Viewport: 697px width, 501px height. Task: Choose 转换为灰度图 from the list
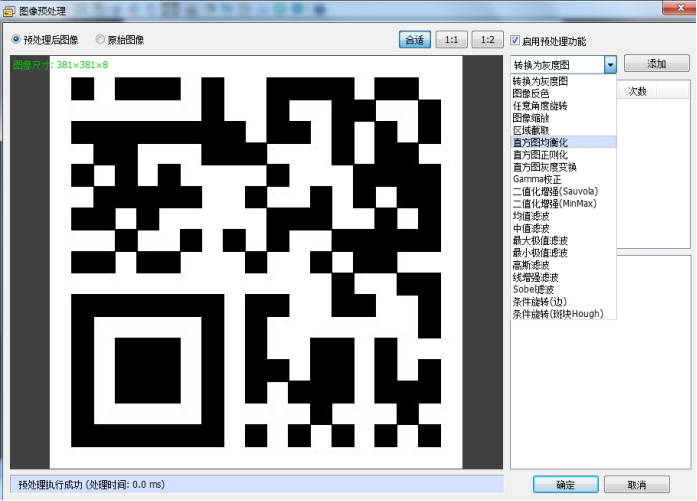564,81
